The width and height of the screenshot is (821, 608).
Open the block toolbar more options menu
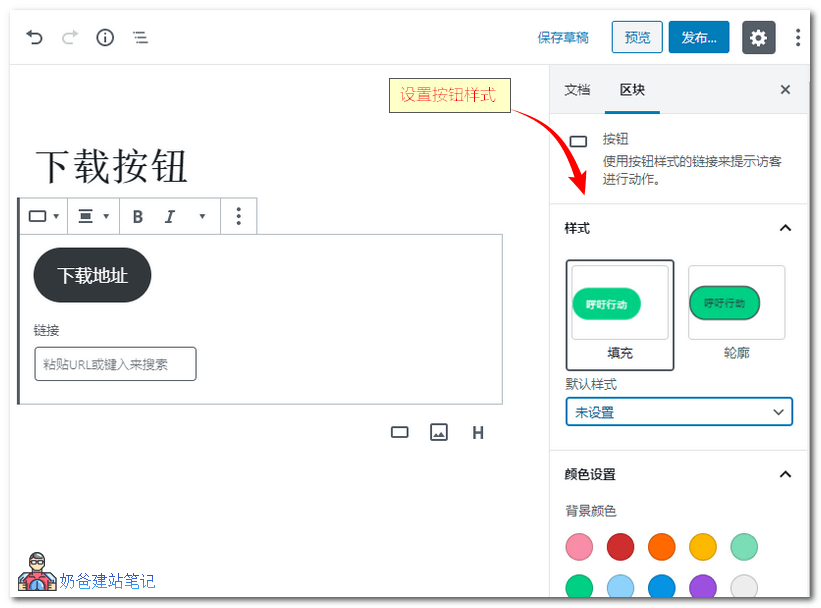(239, 215)
